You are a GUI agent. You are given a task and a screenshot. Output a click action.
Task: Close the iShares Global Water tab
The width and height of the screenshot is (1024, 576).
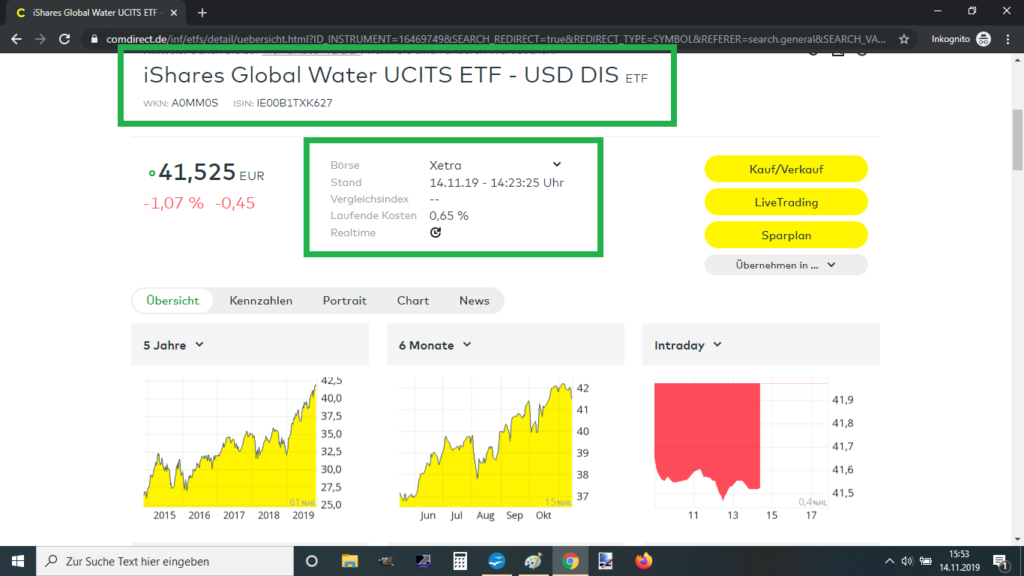tap(174, 12)
